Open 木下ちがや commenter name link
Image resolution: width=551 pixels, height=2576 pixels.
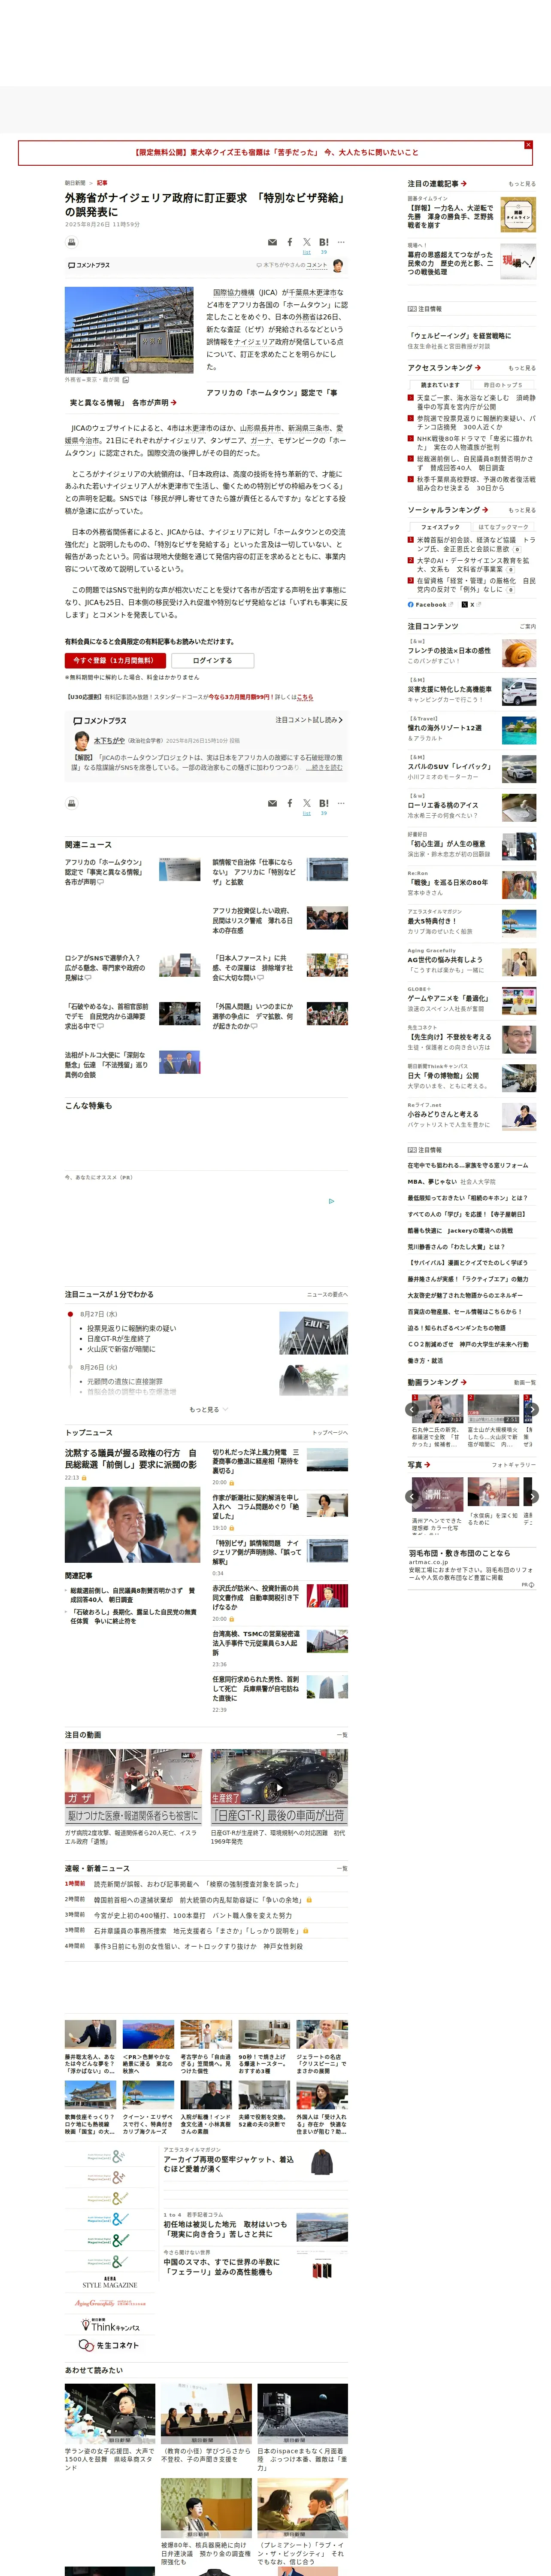(108, 740)
